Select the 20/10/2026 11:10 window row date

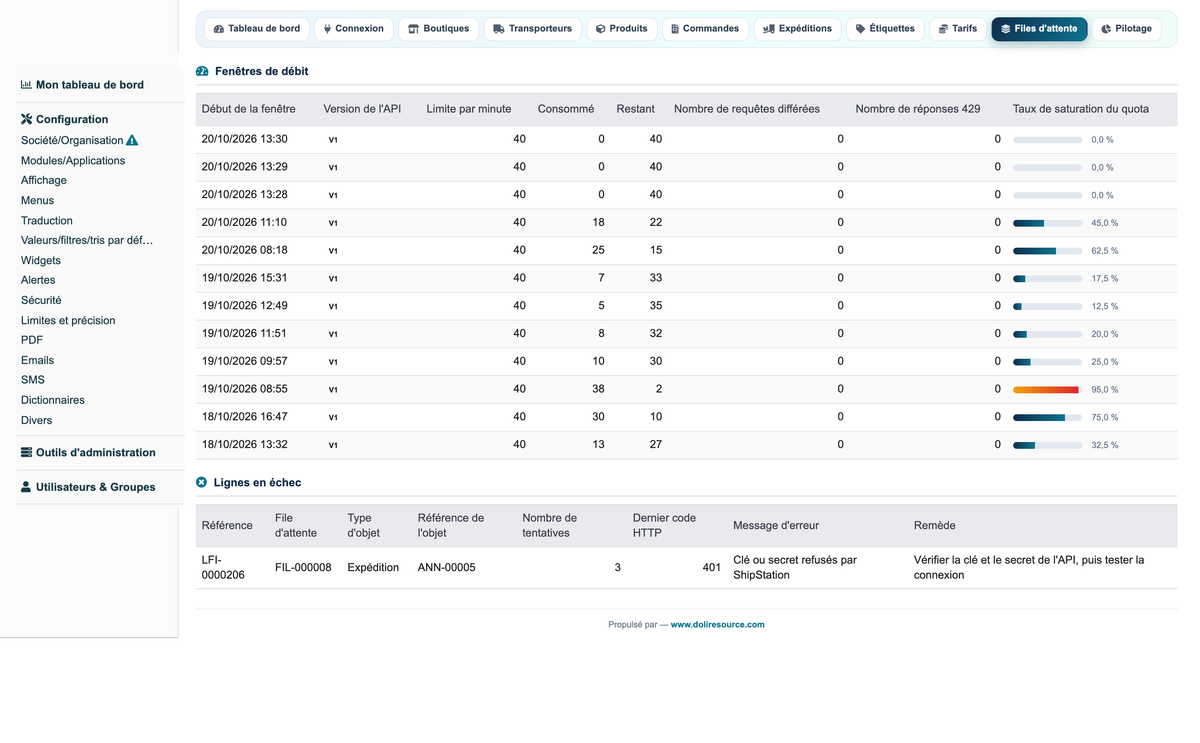pos(244,222)
